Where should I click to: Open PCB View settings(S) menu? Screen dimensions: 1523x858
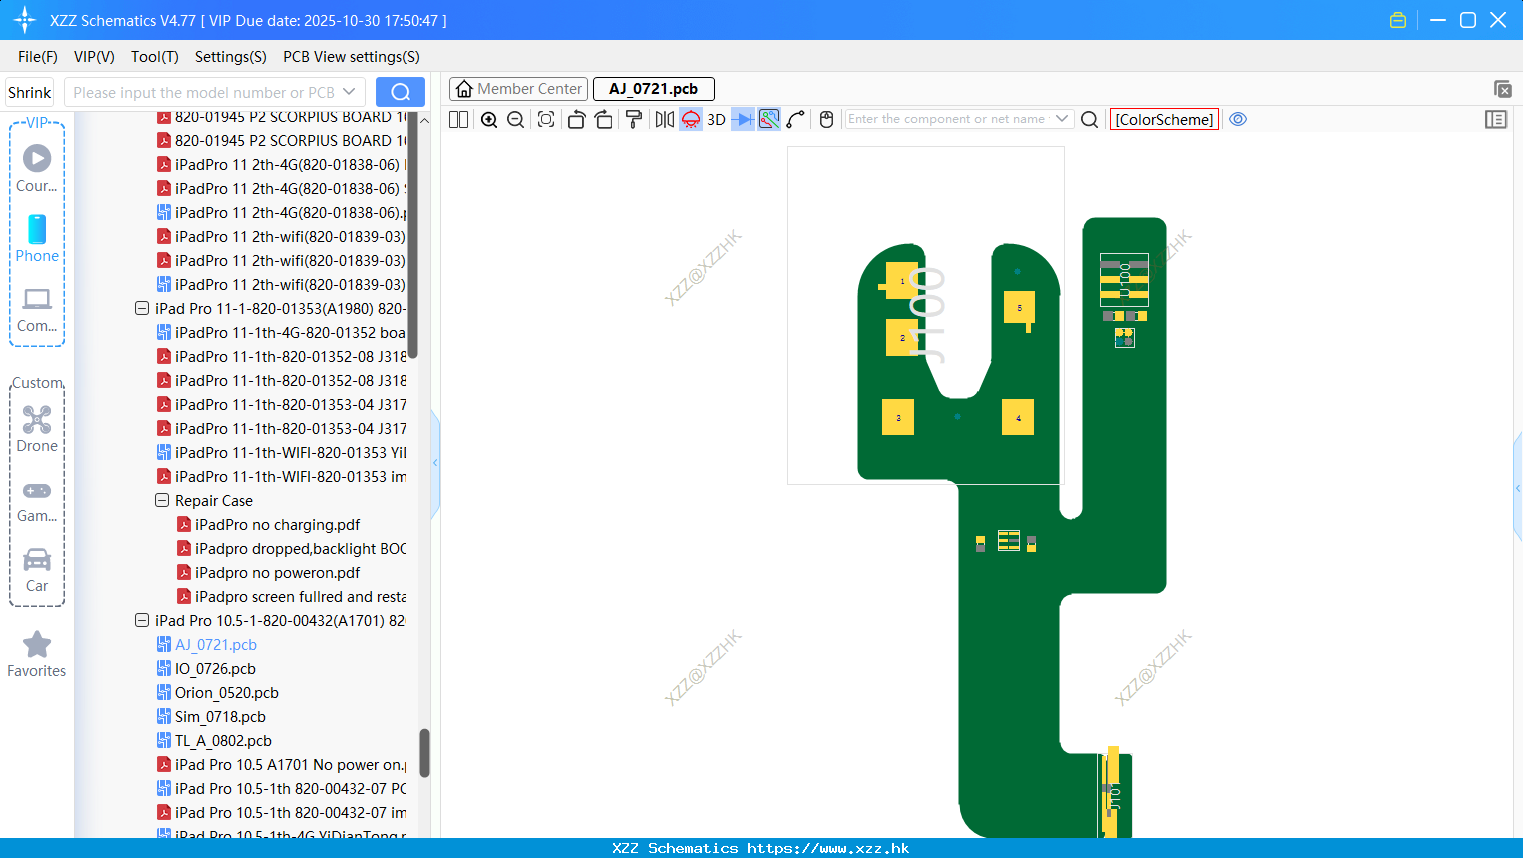coord(351,57)
